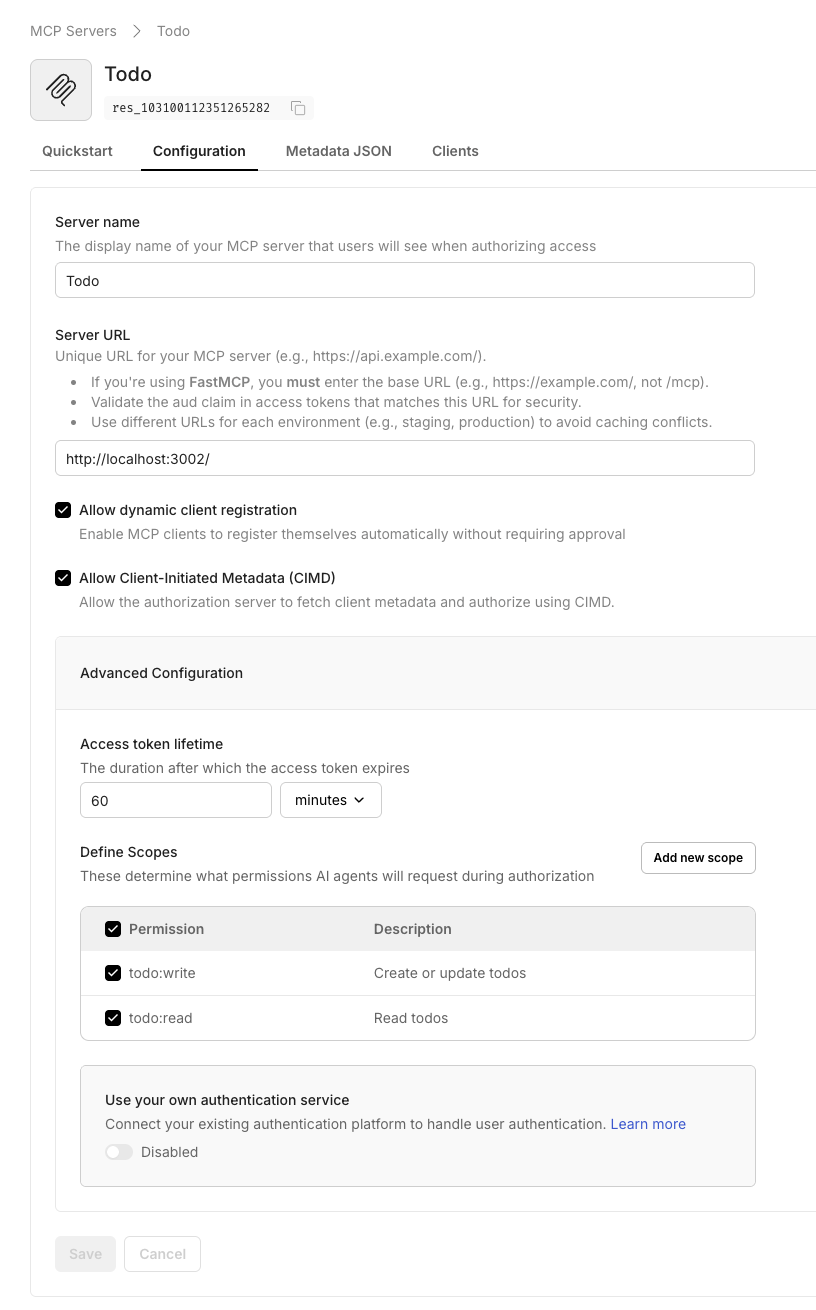Disable Allow Client-Initiated Metadata (CIMD)
Image resolution: width=816 pixels, height=1310 pixels.
[63, 578]
